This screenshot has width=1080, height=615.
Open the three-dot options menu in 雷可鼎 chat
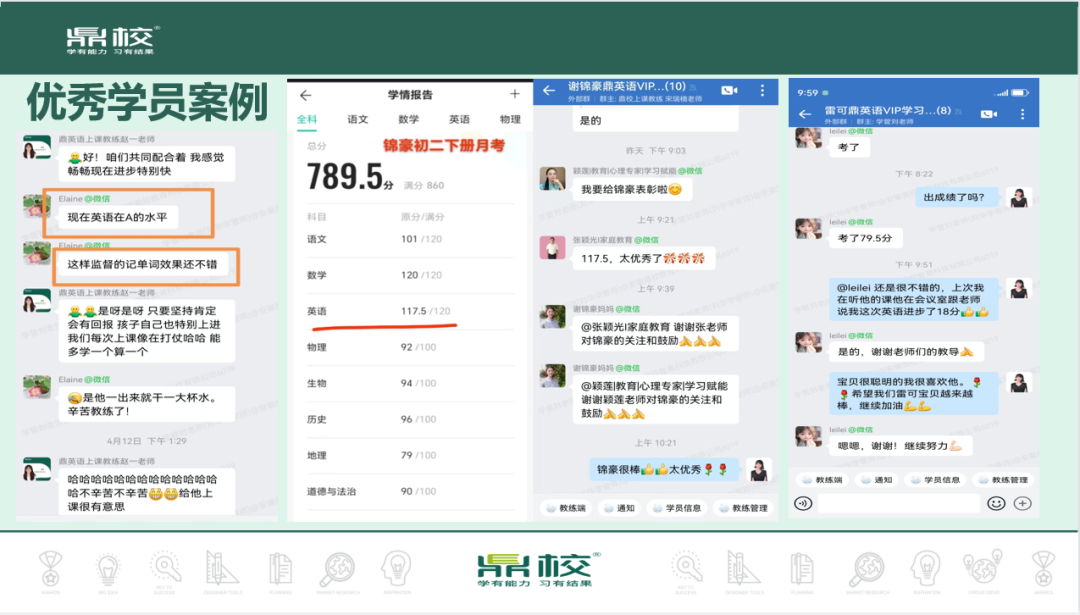(1022, 113)
